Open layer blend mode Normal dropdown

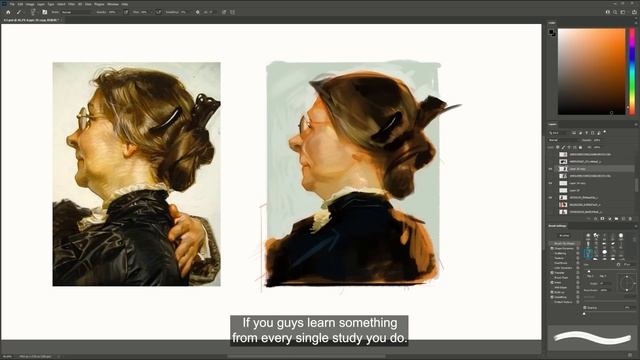[564, 140]
